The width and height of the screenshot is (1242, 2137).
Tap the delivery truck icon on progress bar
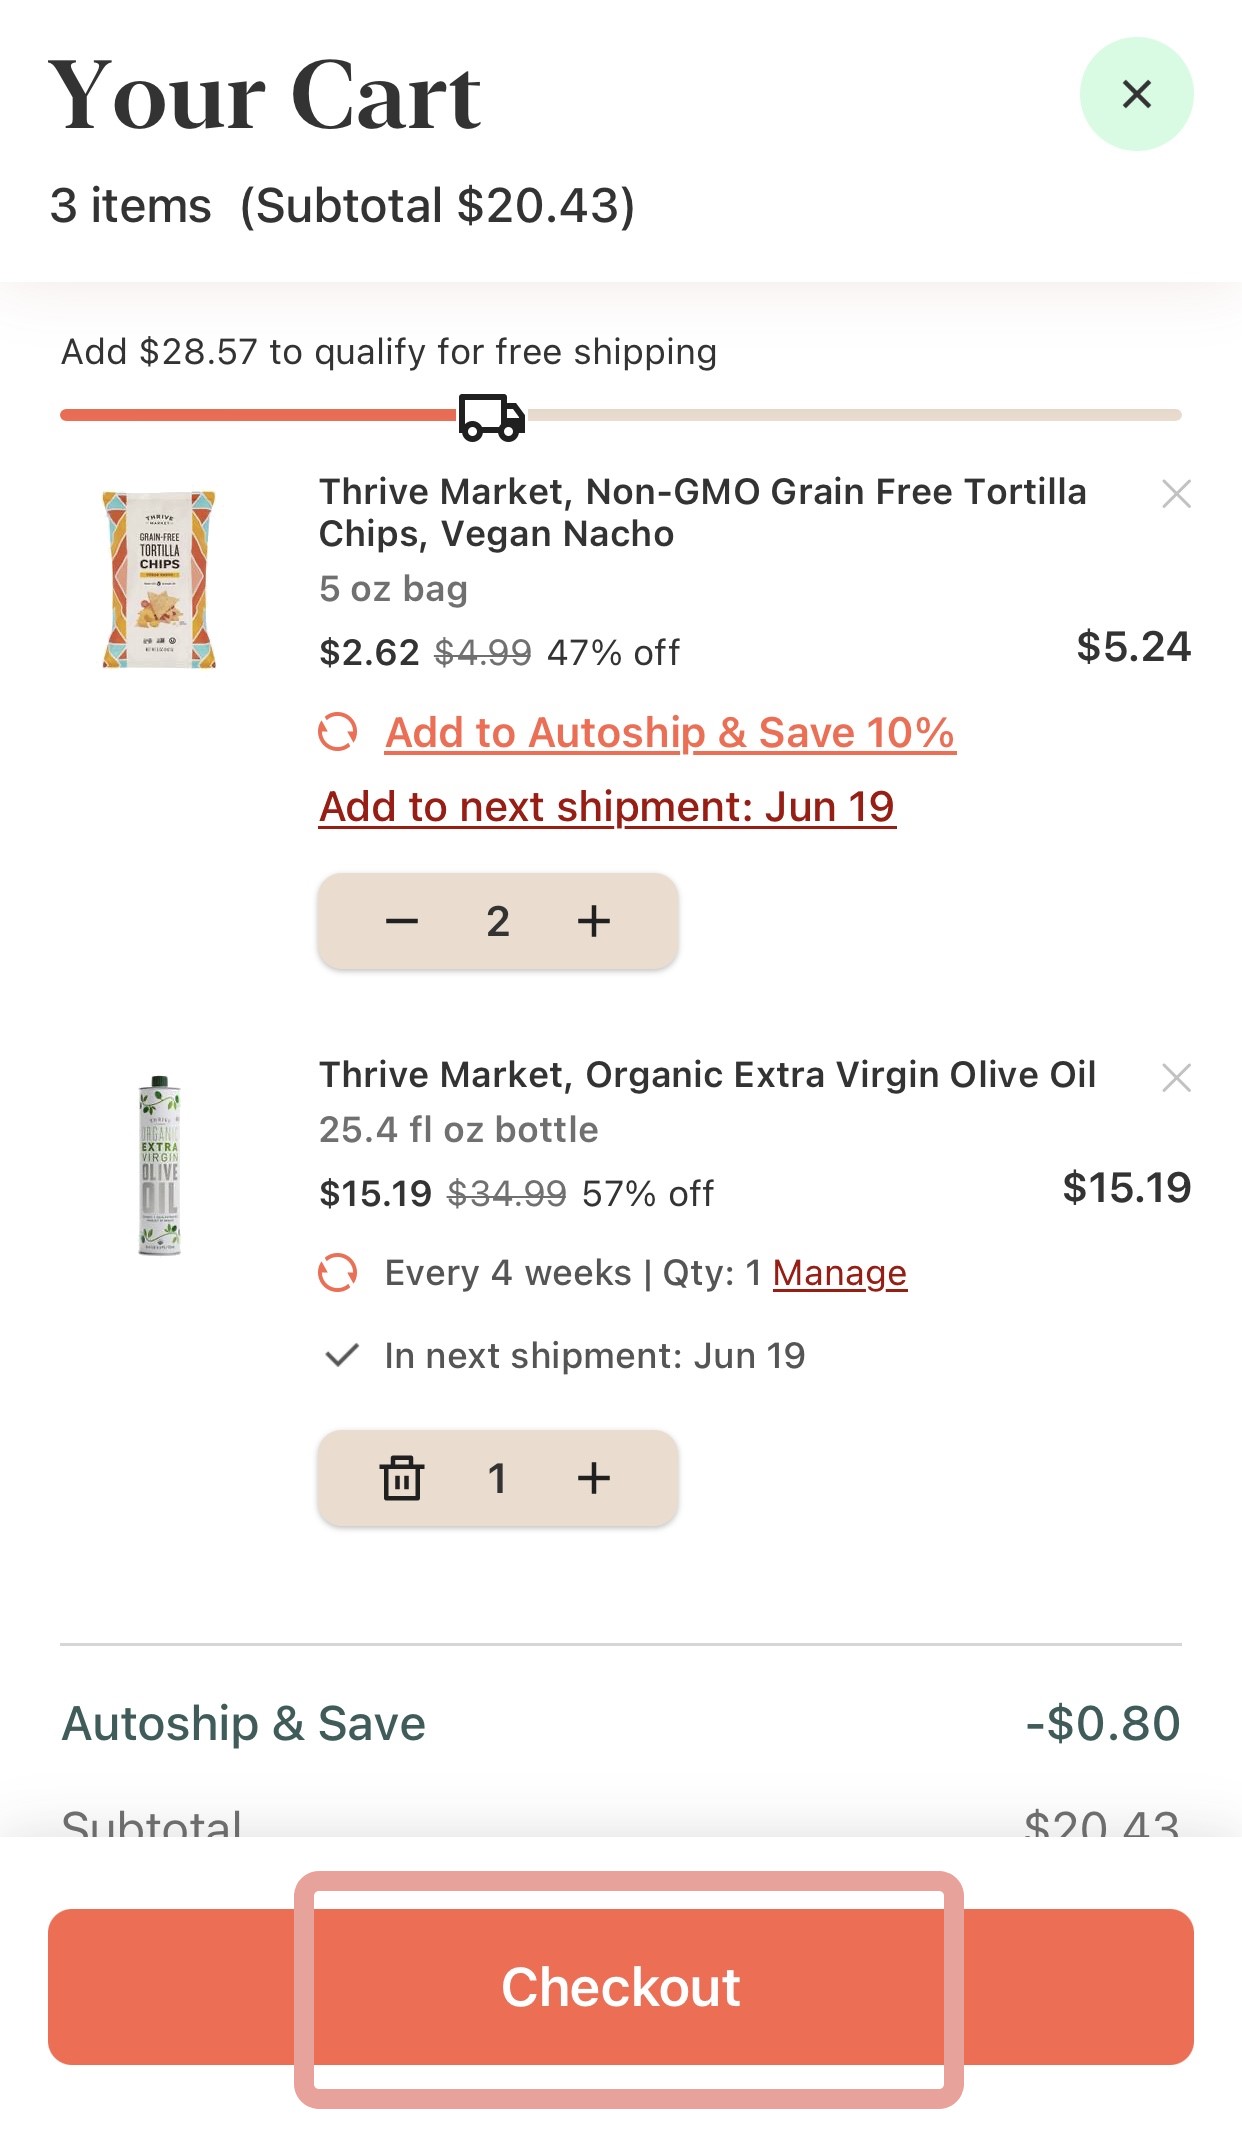click(x=491, y=417)
